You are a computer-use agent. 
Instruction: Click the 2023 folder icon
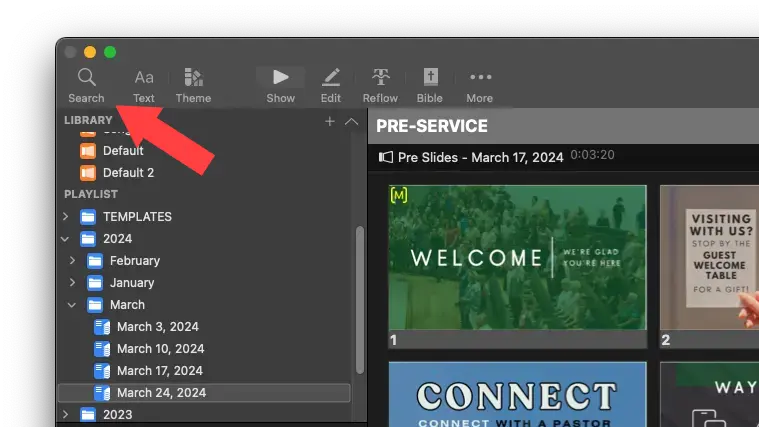[x=88, y=414]
